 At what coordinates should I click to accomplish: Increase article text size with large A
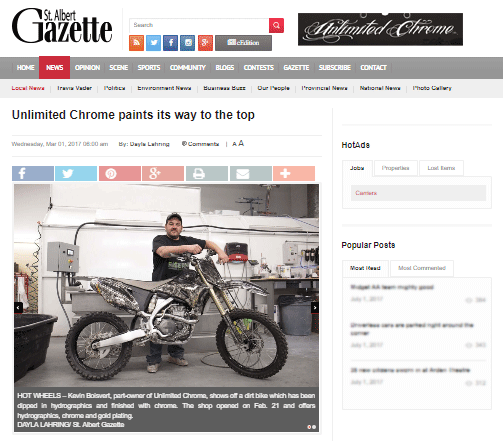(x=241, y=143)
